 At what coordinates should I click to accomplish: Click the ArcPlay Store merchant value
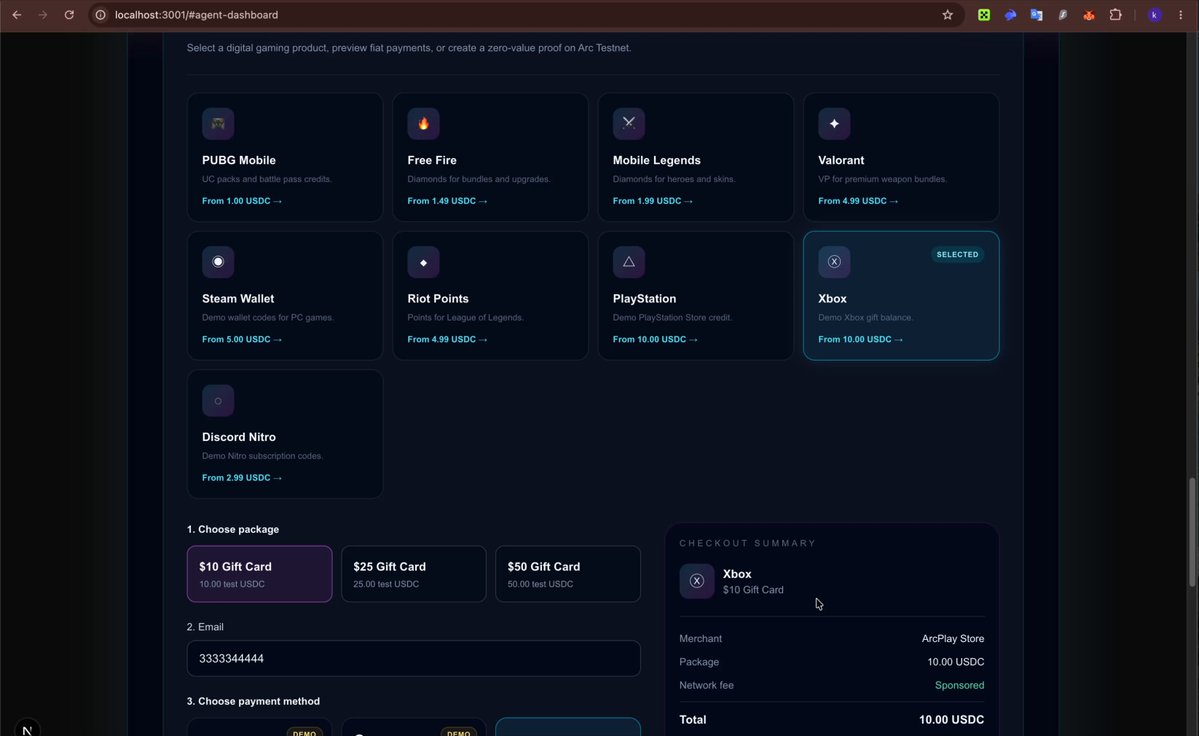[x=953, y=639]
